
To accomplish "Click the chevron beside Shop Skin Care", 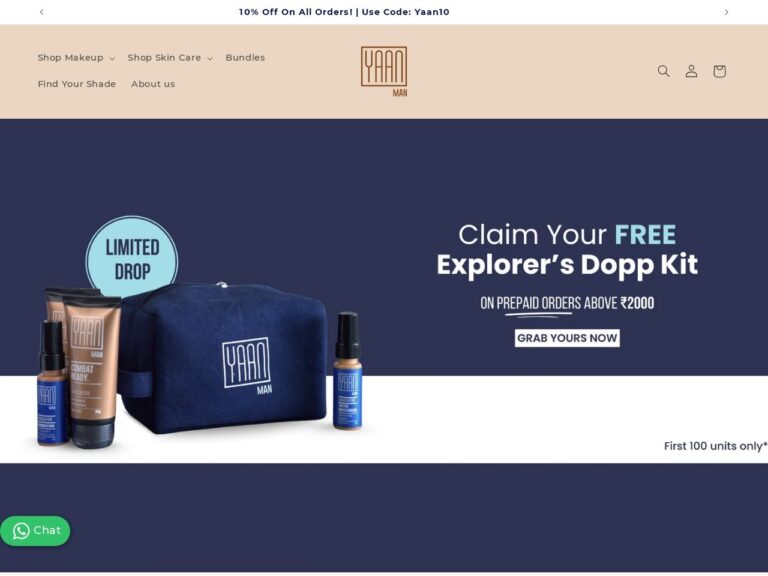I will (x=210, y=58).
